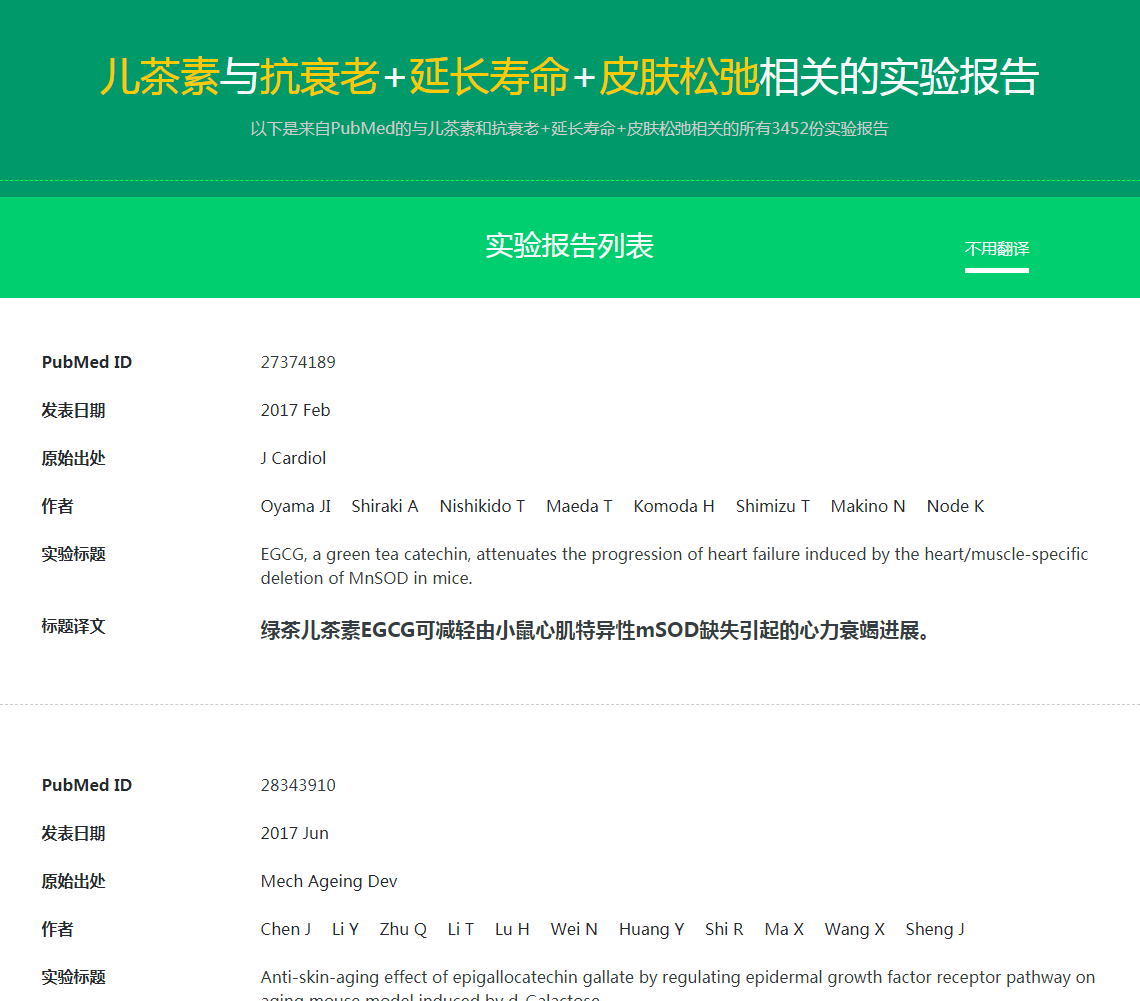This screenshot has width=1140, height=1001.
Task: Open the Anti-skin-aging effect report title
Action: (x=677, y=978)
